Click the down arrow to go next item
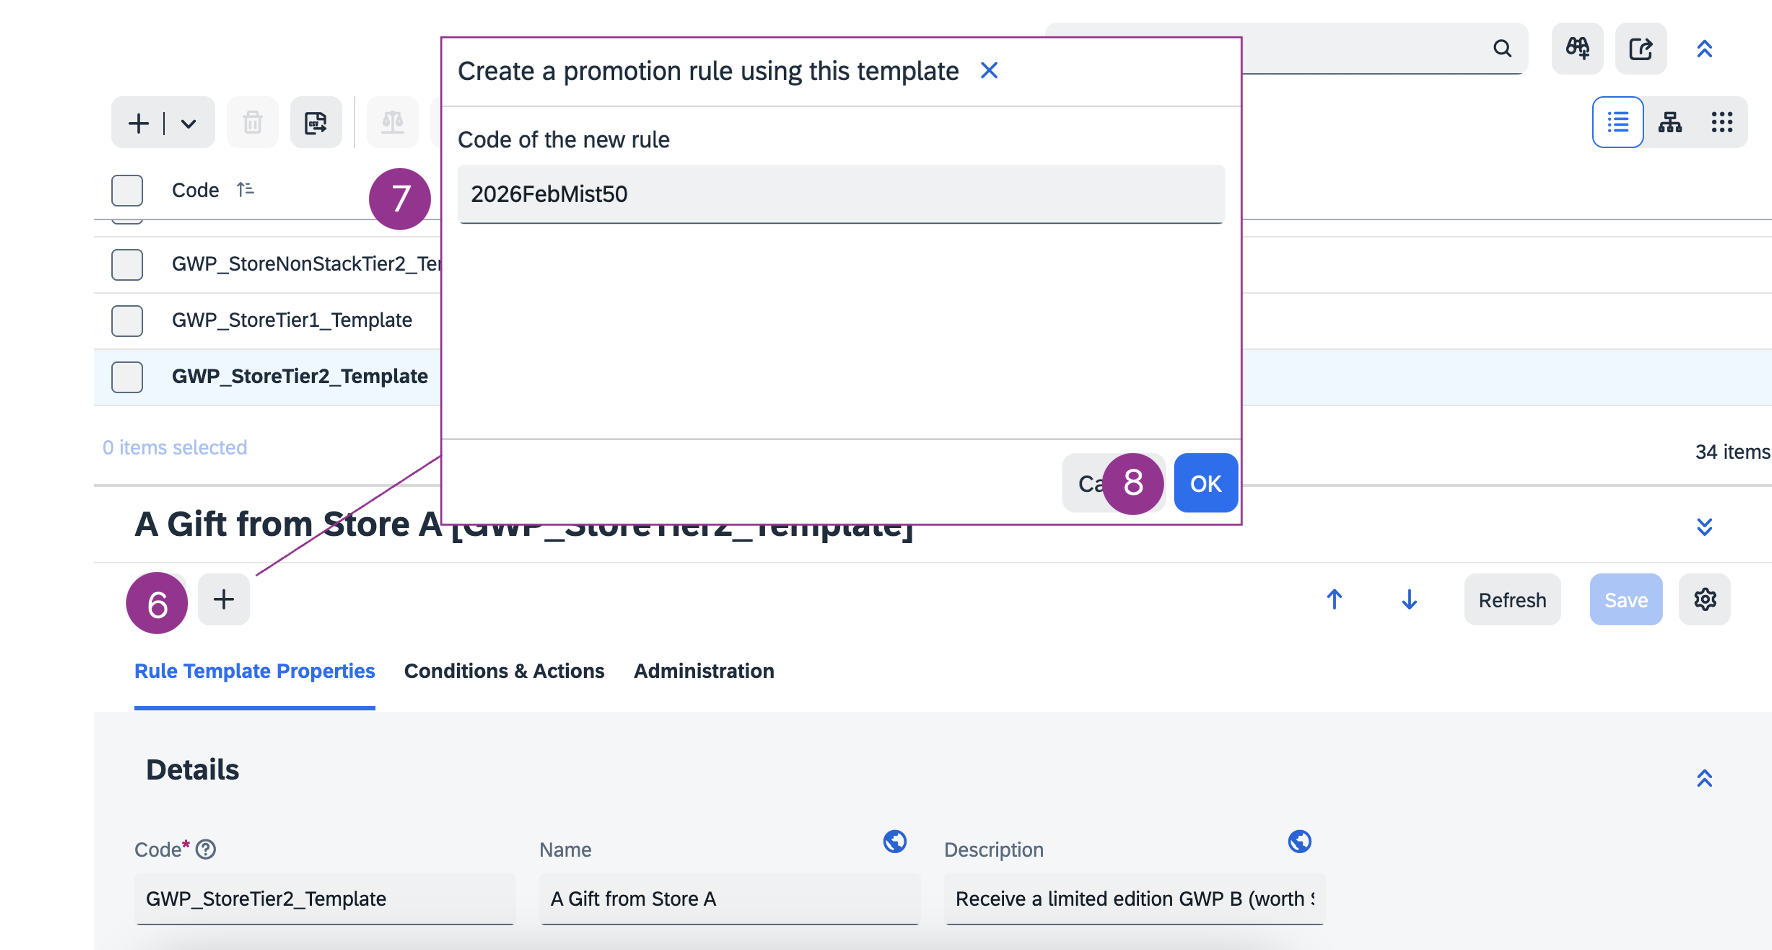This screenshot has height=950, width=1772. 1409,599
